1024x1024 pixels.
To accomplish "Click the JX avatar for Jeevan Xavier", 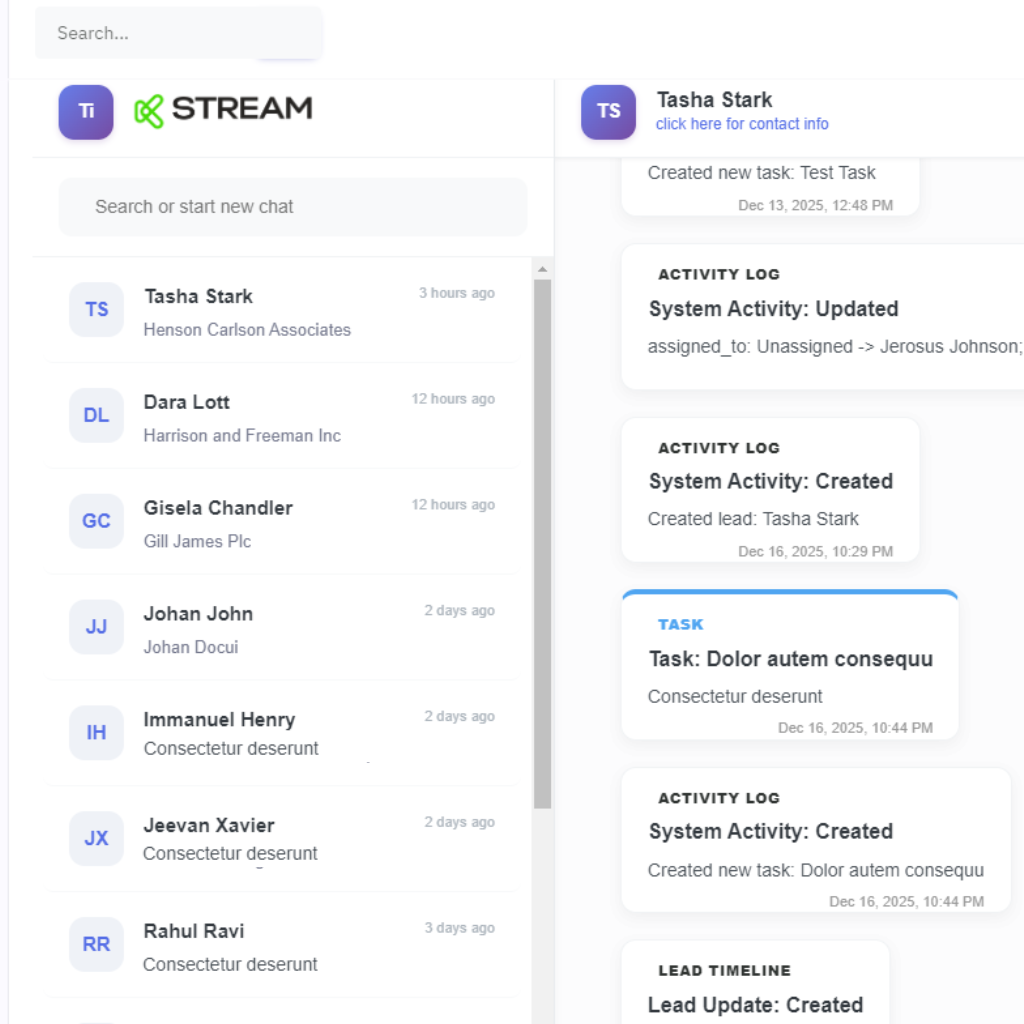I will coord(96,838).
